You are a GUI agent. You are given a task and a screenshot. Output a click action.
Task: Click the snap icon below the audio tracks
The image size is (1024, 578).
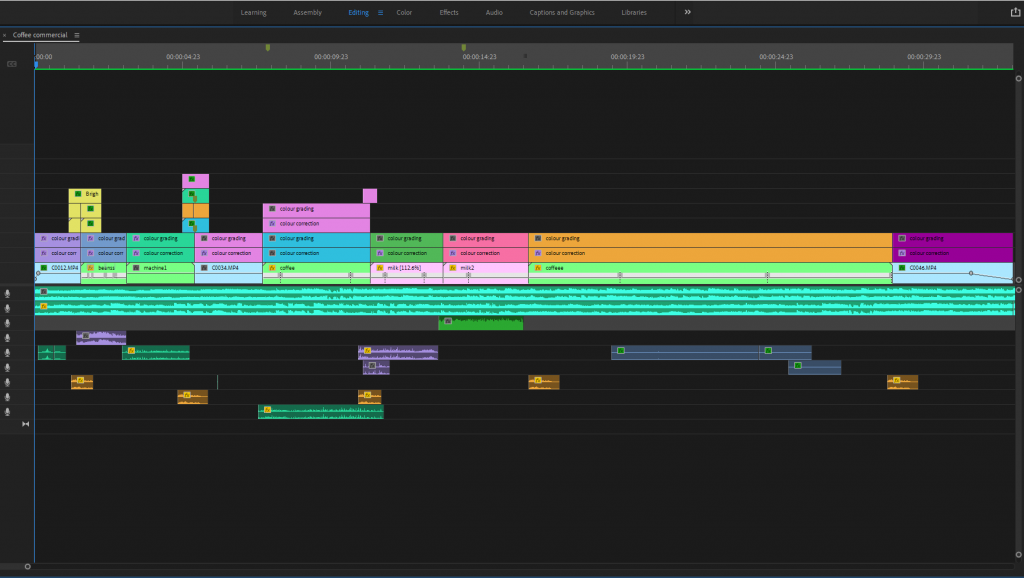(25, 425)
